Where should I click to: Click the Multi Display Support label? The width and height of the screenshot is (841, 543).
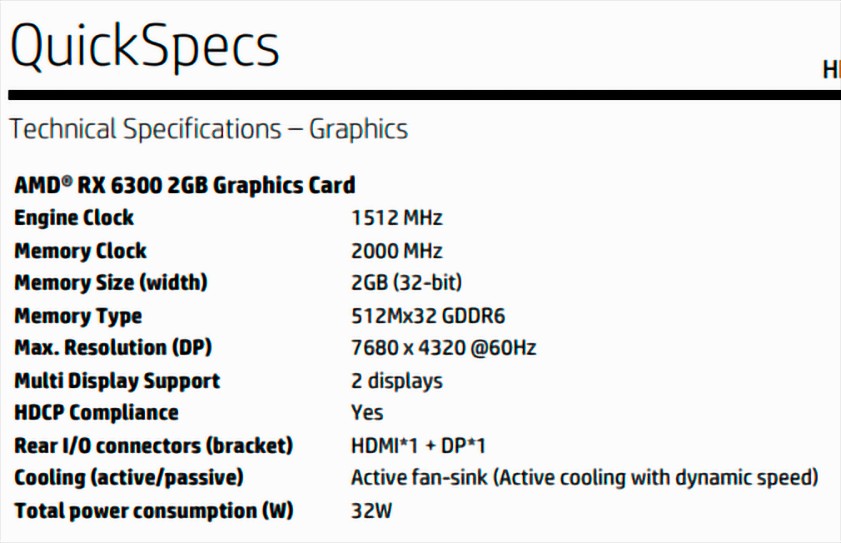[x=117, y=381]
